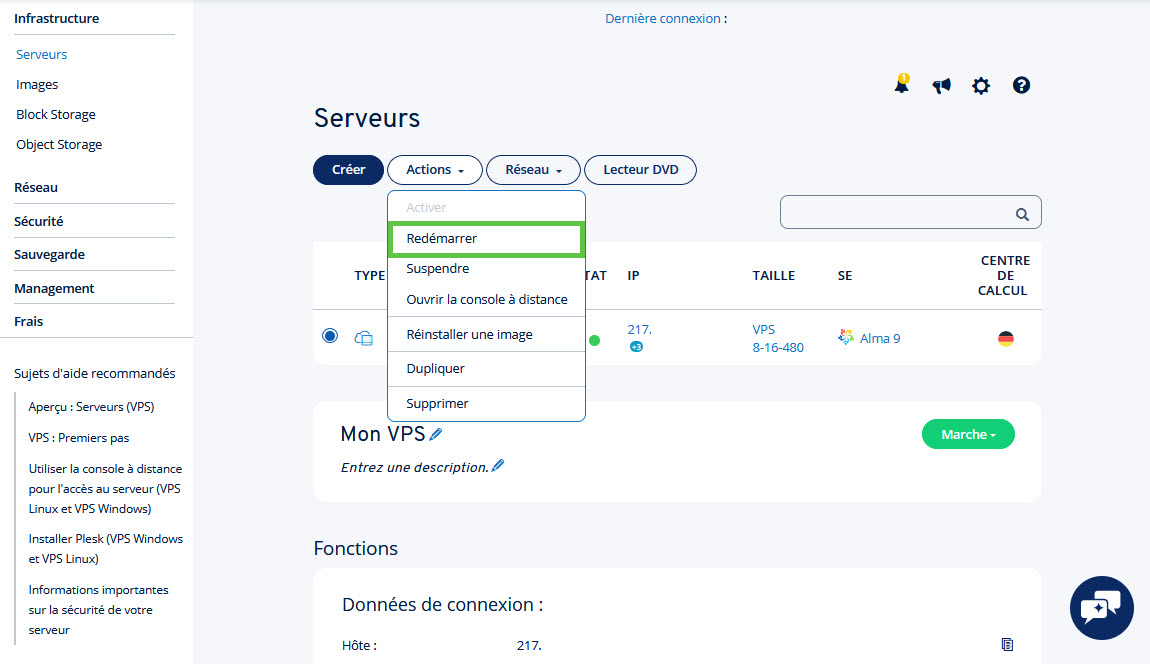Viewport: 1150px width, 664px height.
Task: Open Object Storage in the sidebar
Action: click(59, 145)
